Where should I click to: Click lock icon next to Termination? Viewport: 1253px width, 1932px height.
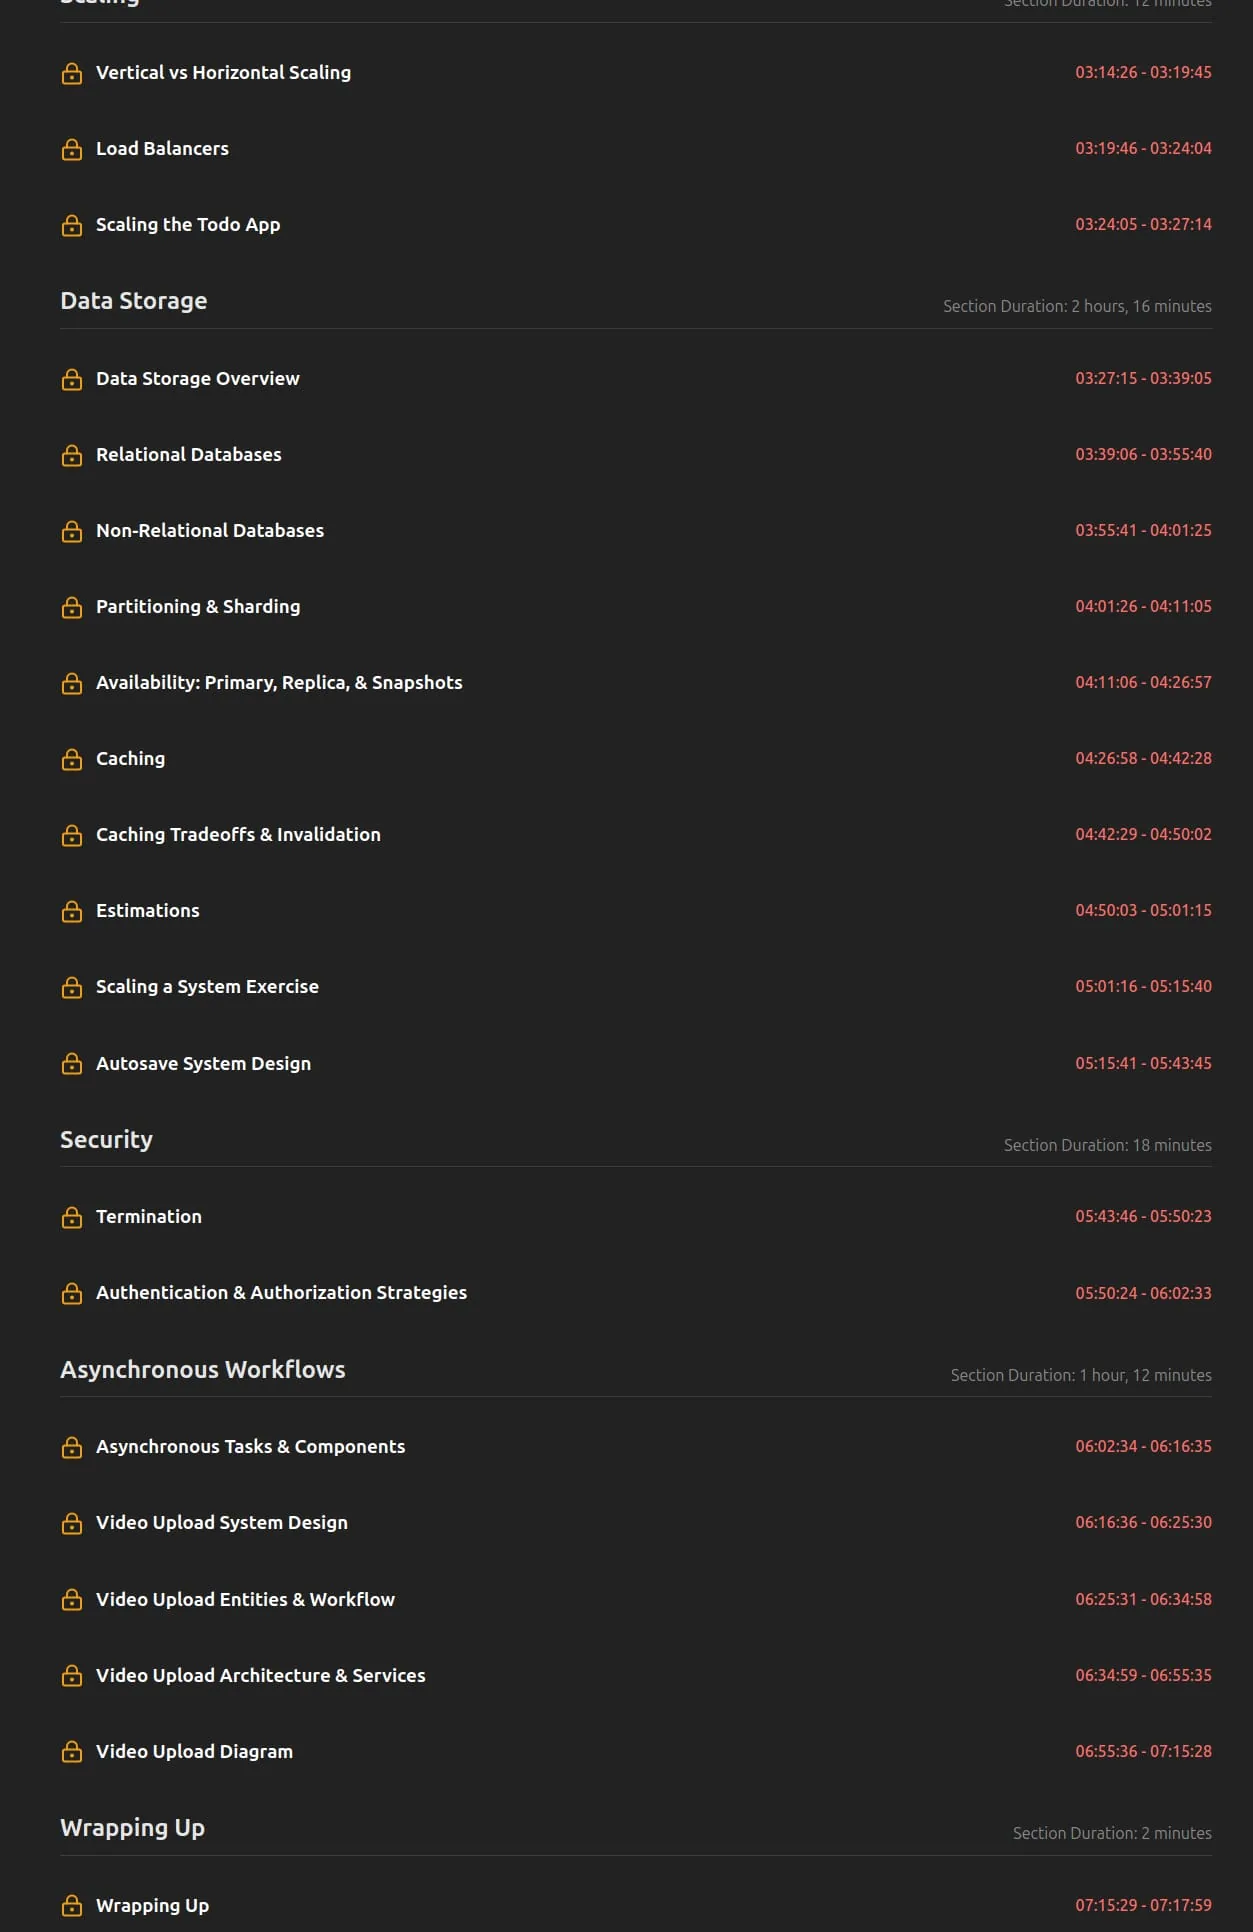(72, 1217)
